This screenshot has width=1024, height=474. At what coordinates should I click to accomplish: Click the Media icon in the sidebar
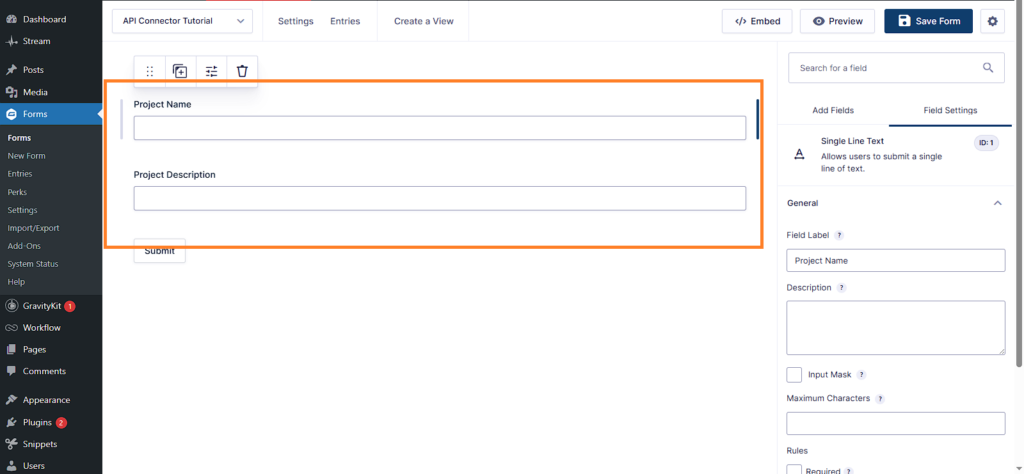12,92
